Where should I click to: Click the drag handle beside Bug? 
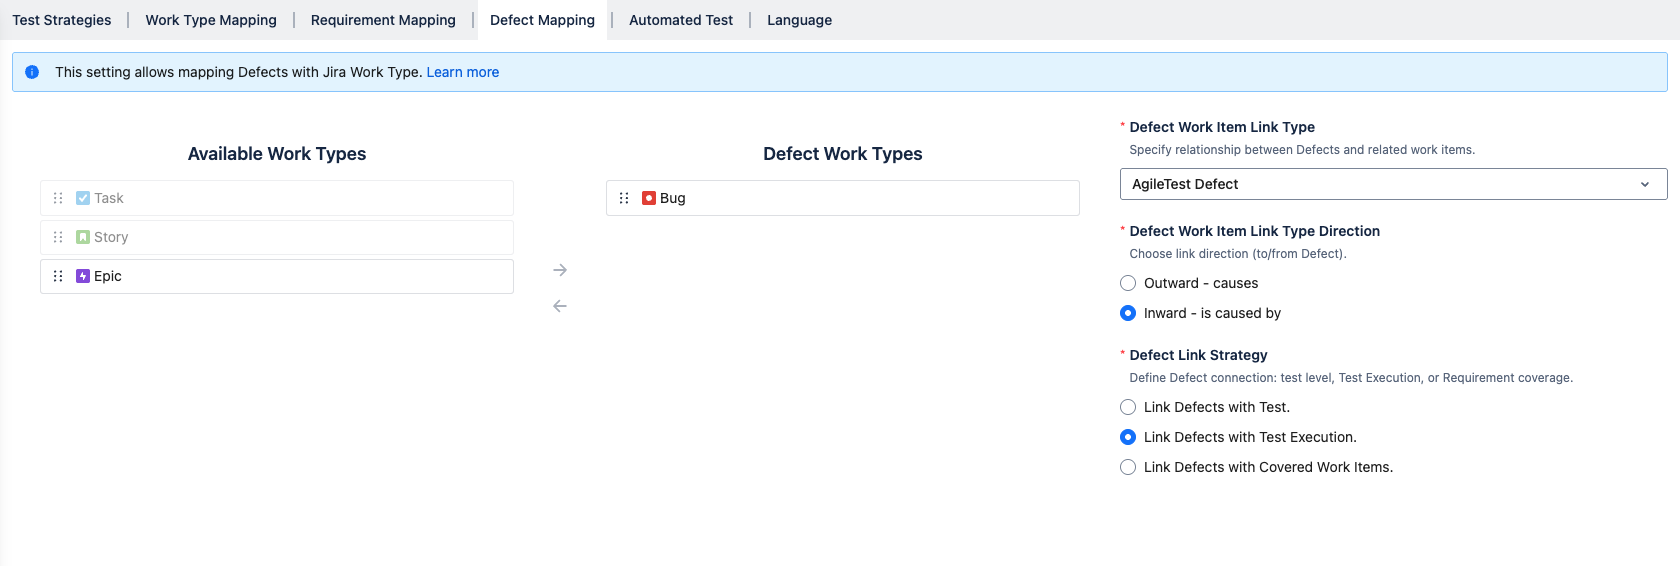tap(624, 198)
